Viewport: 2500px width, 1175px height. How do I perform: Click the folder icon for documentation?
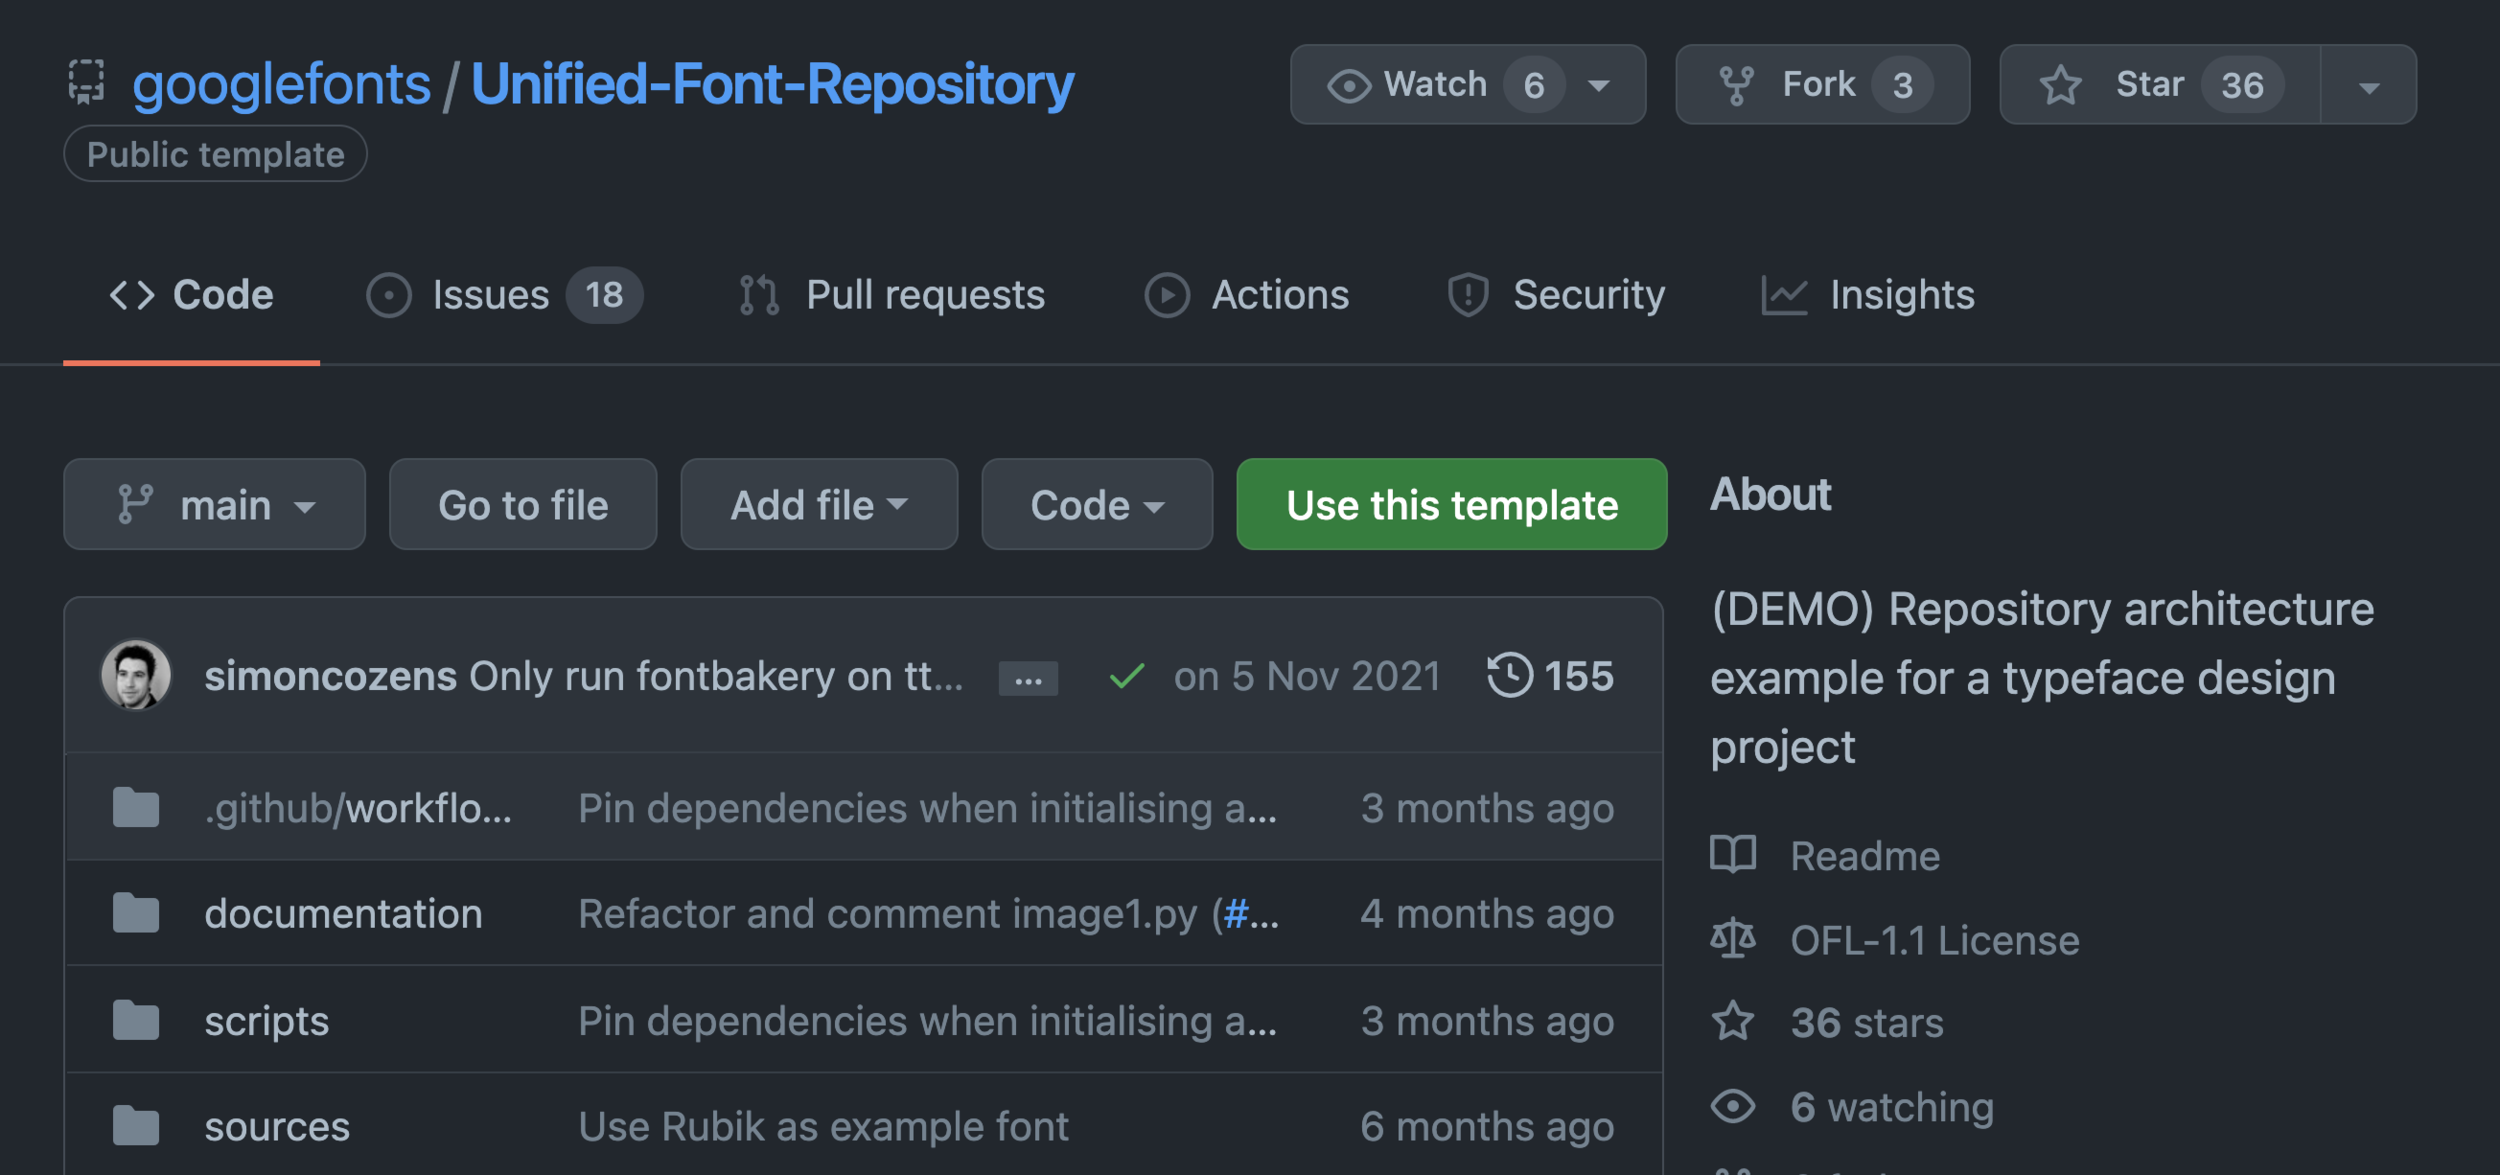pos(136,913)
